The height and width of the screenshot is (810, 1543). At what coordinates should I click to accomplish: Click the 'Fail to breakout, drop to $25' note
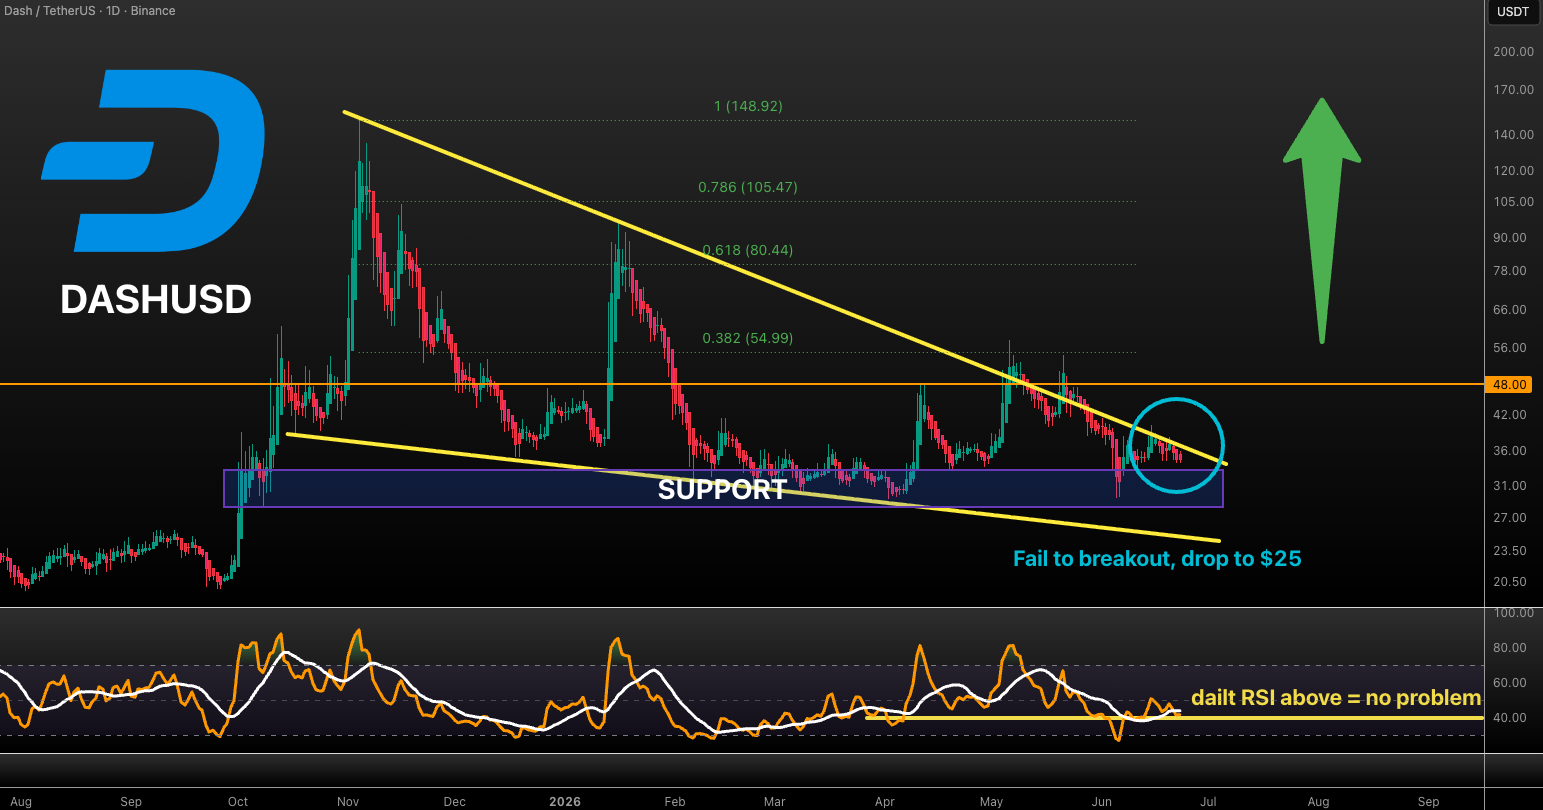pos(1157,558)
